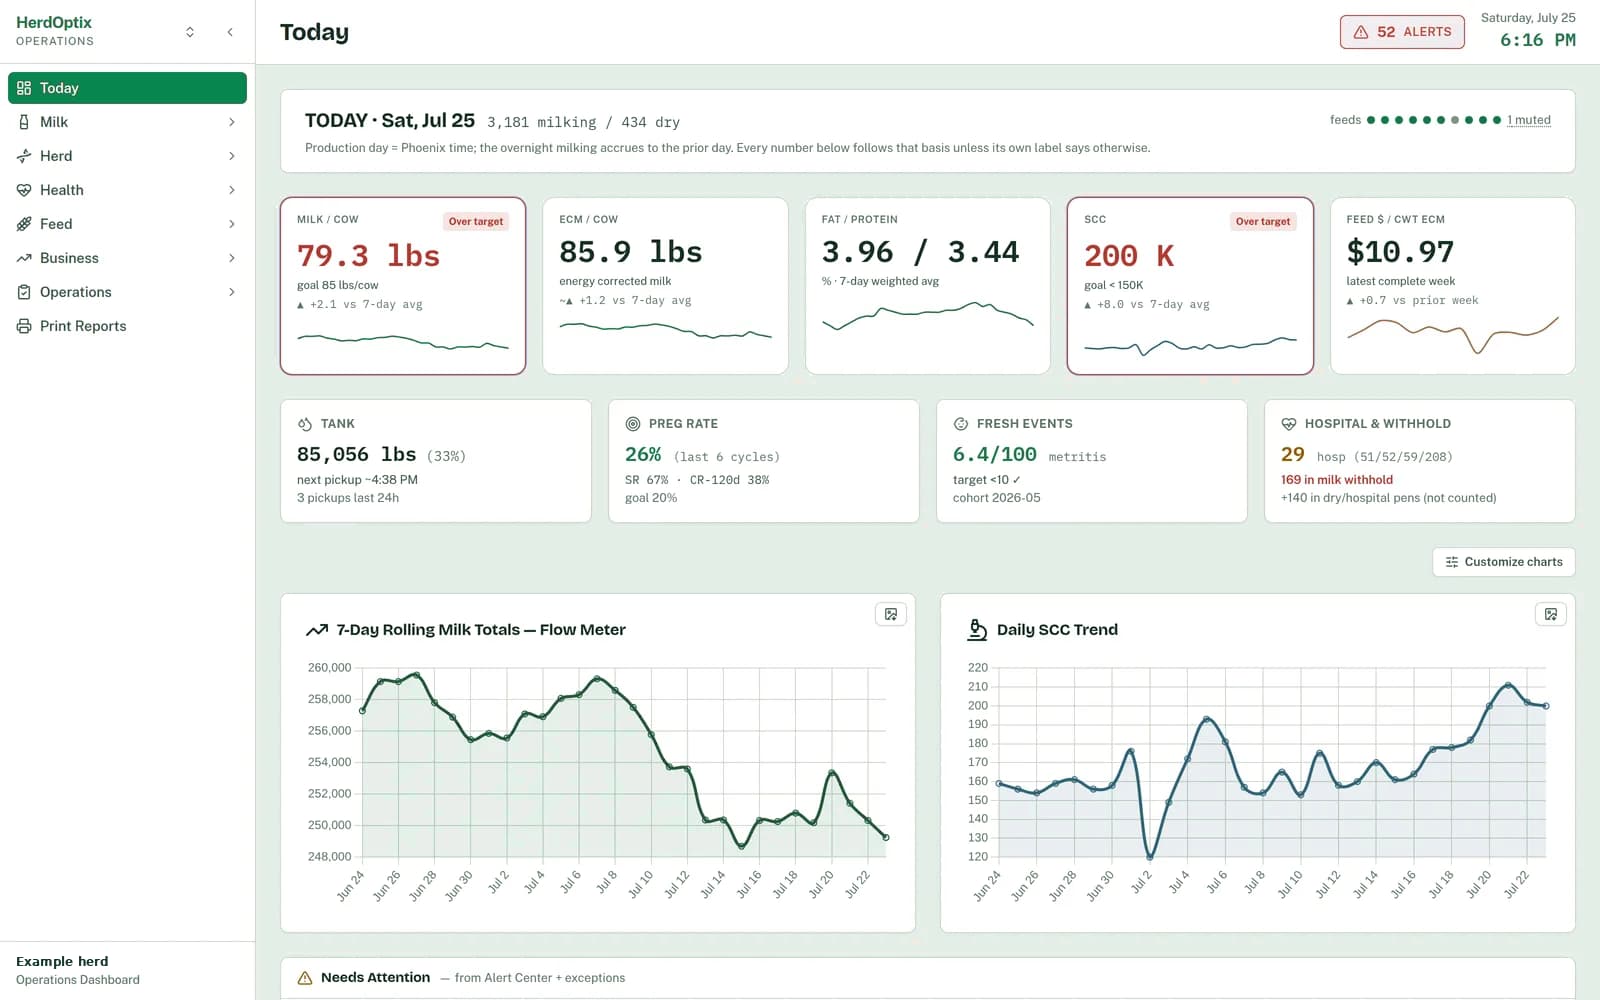Open the Business menu item

pos(127,258)
